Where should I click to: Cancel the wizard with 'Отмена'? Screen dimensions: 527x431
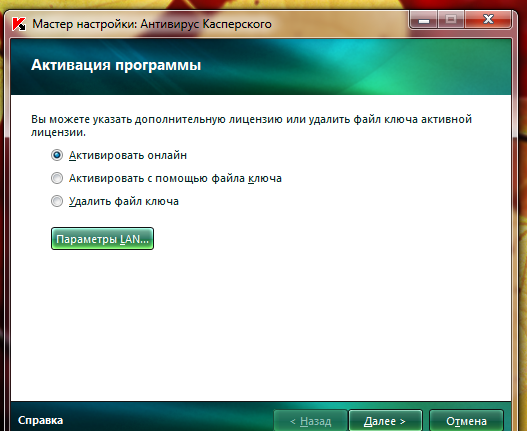[x=466, y=421]
